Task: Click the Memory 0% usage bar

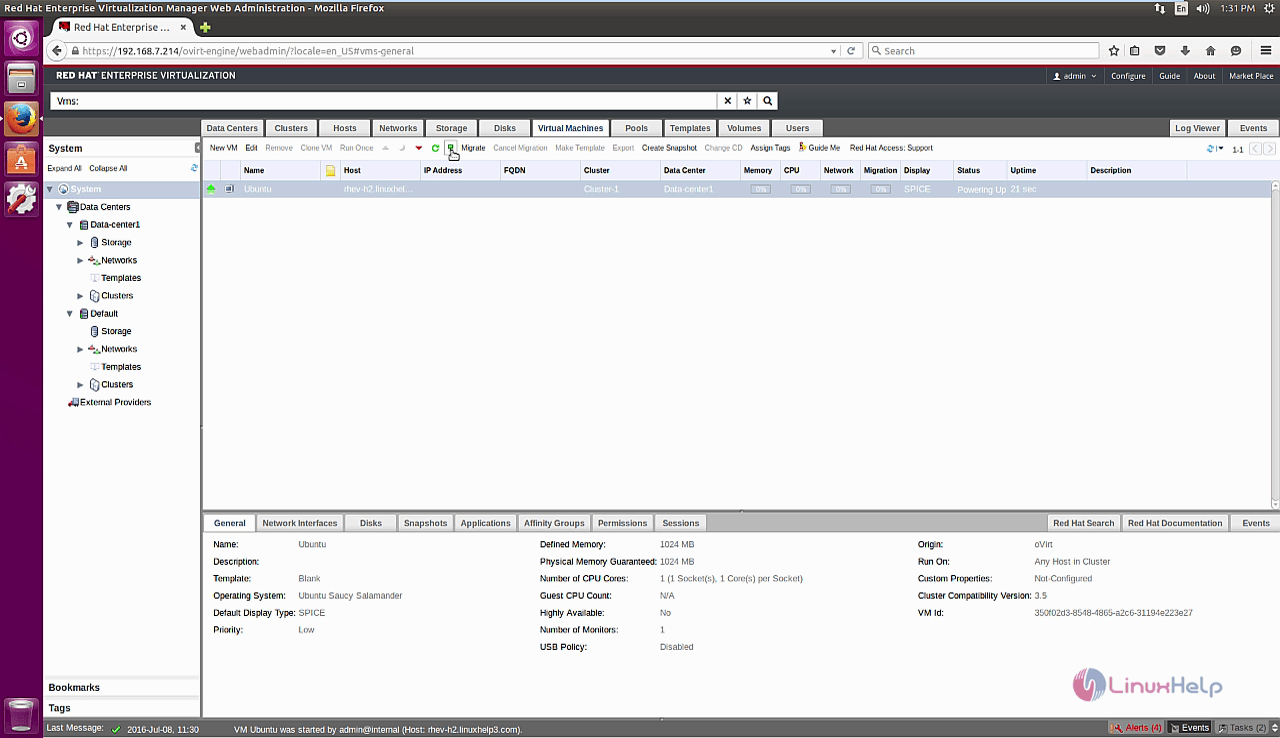Action: [760, 189]
